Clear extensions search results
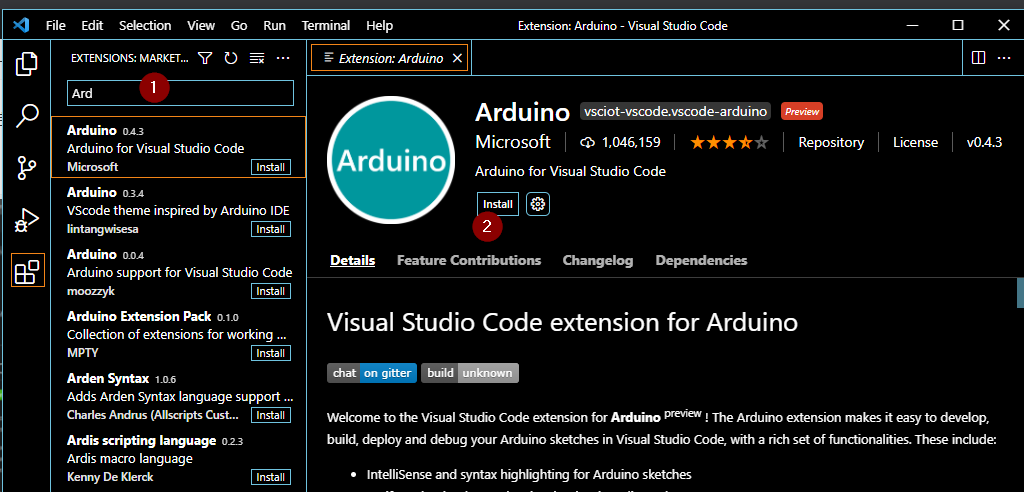Screen dimensions: 1024x492 [257, 59]
